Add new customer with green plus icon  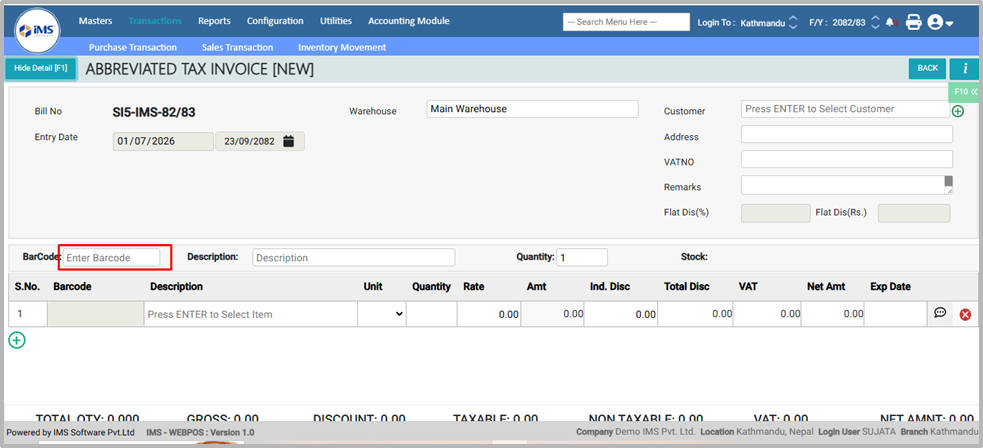(958, 111)
